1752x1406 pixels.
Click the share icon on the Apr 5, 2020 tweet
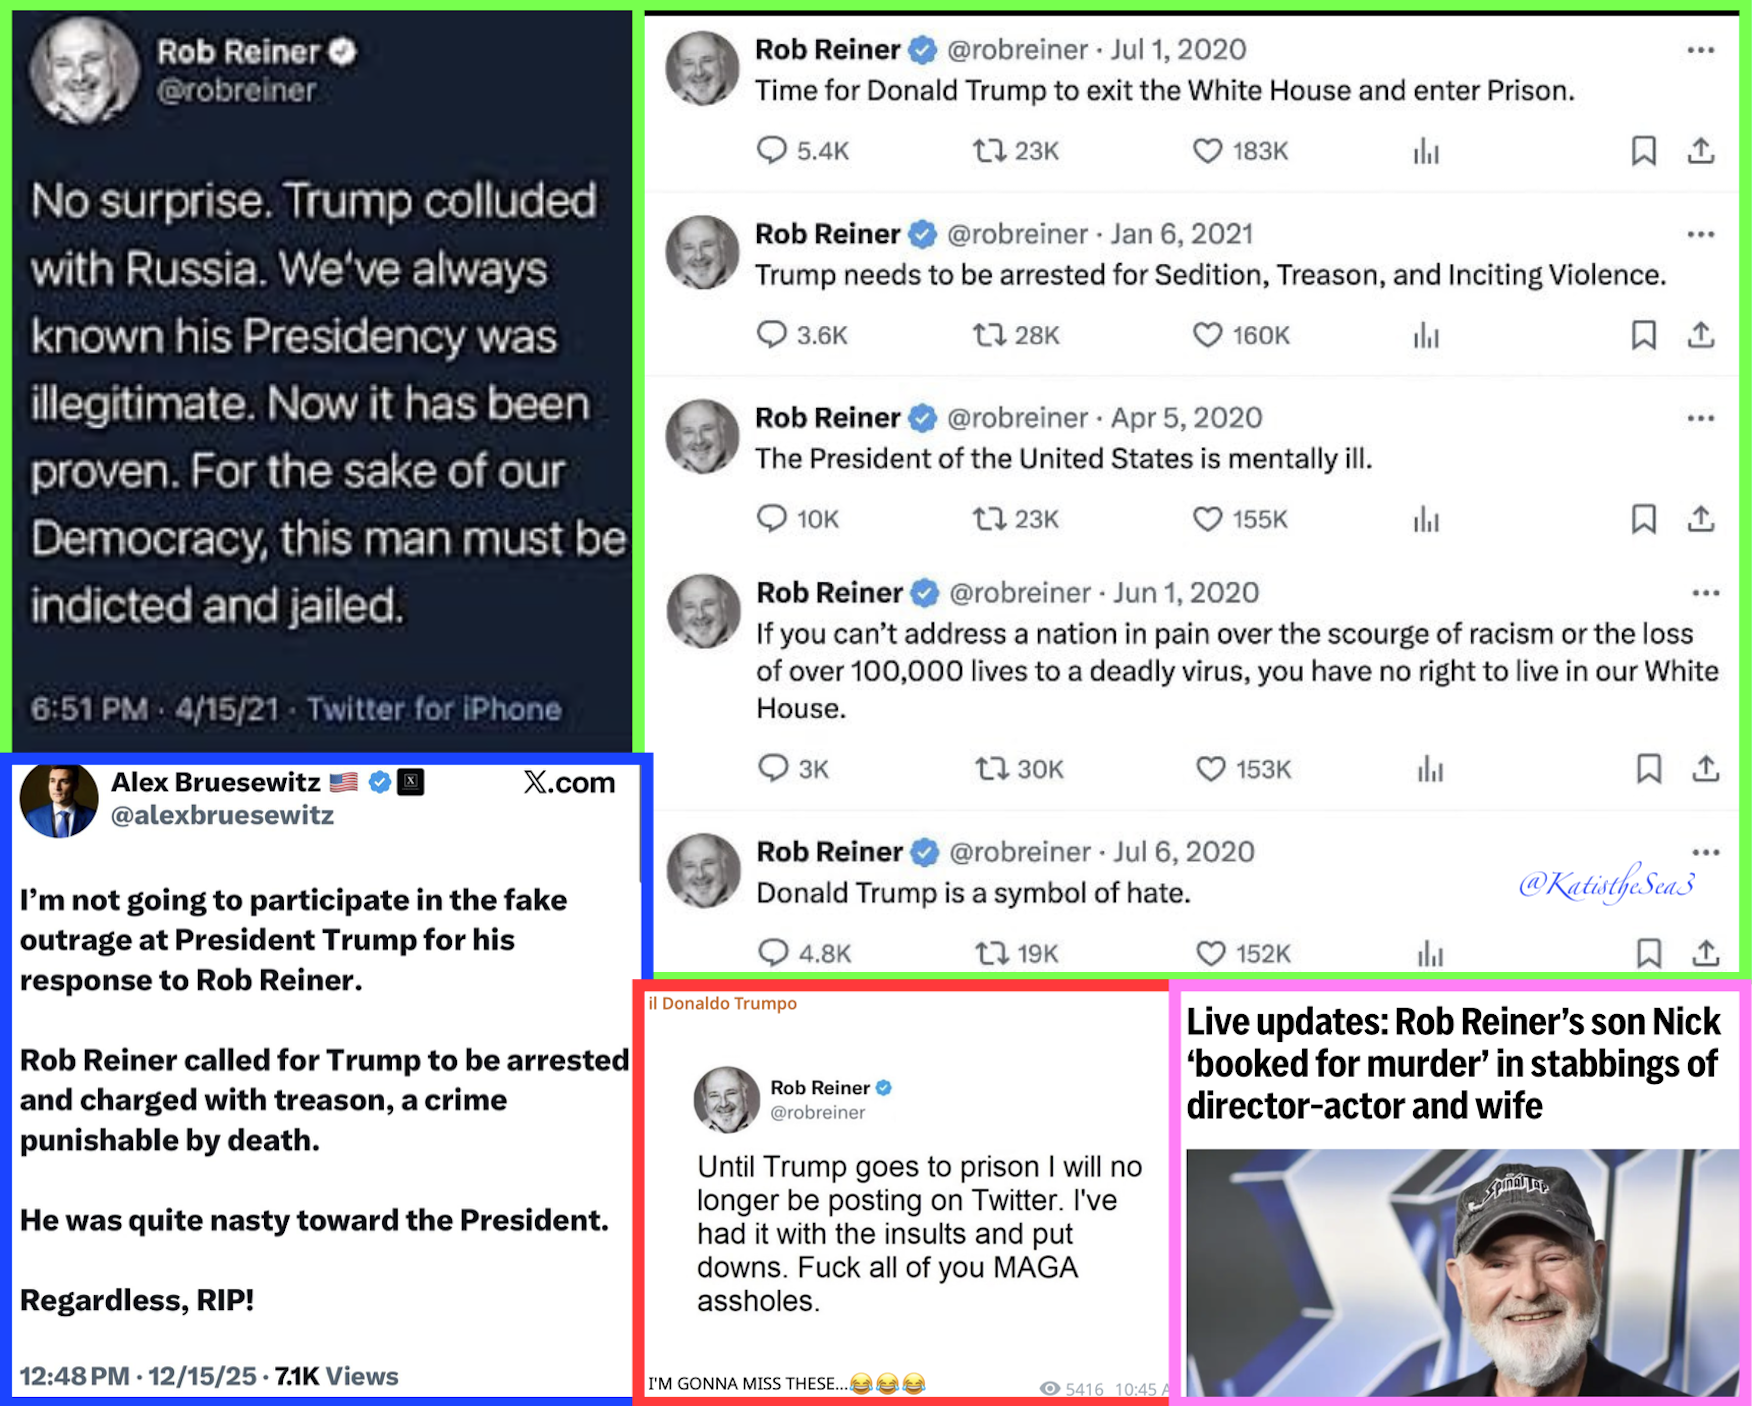coord(1701,519)
